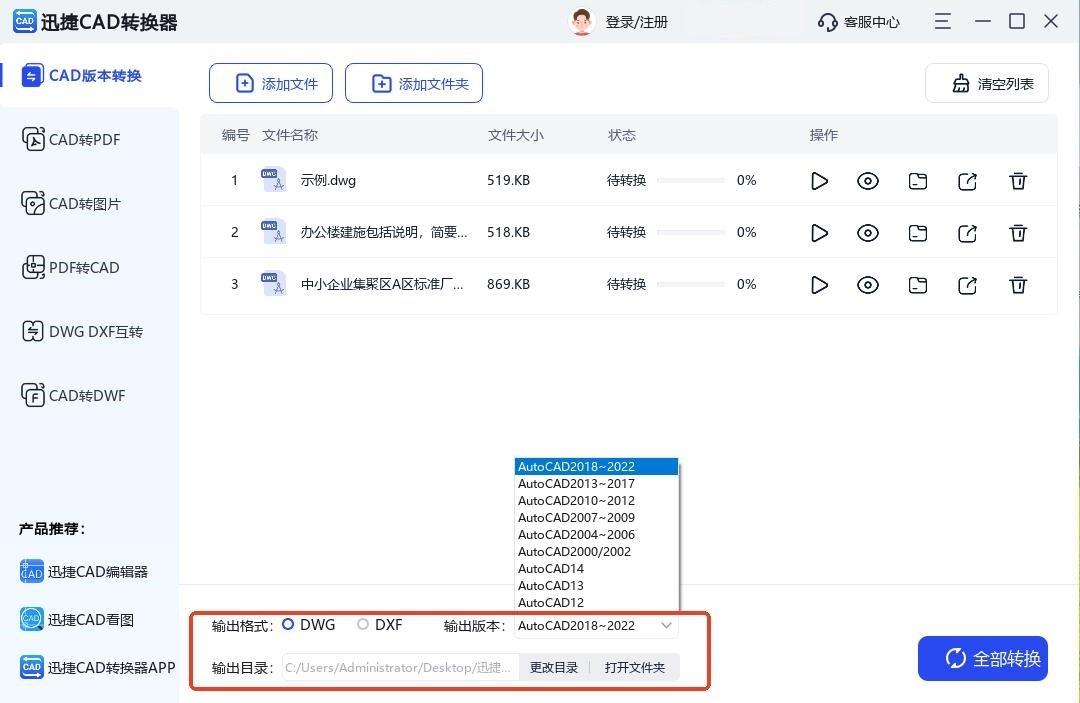The image size is (1080, 703).
Task: Switch to CAD转PDF sidebar tab
Action: pyautogui.click(x=85, y=140)
